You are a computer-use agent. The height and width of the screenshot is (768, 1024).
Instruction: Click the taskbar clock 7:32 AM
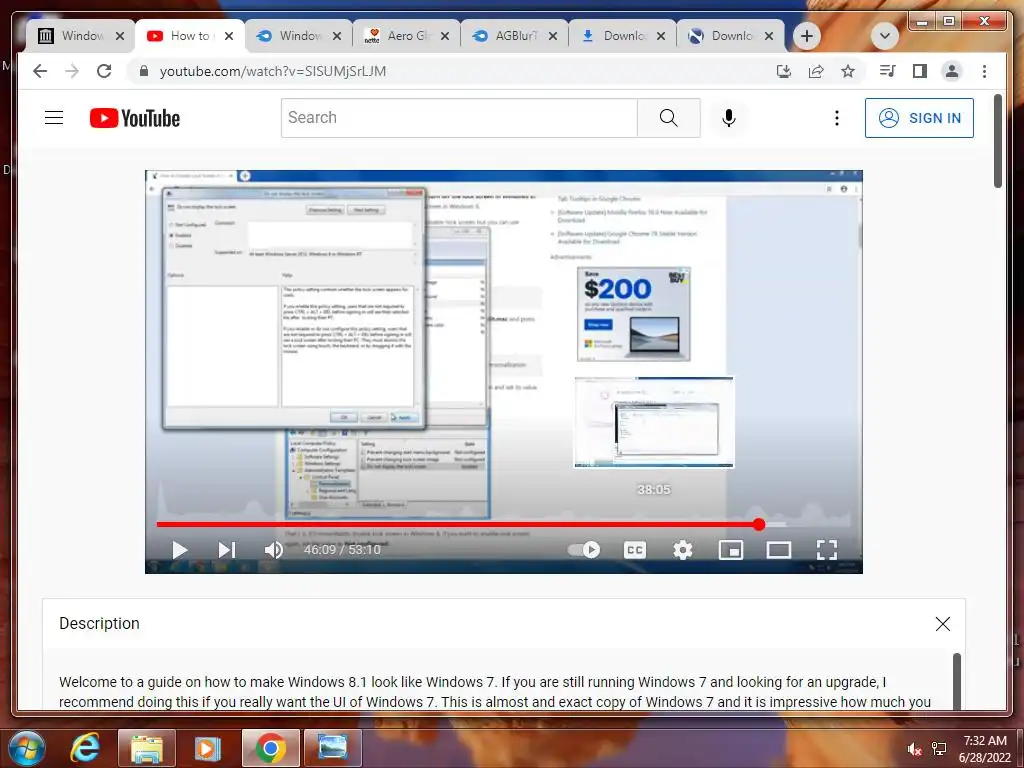pos(985,741)
